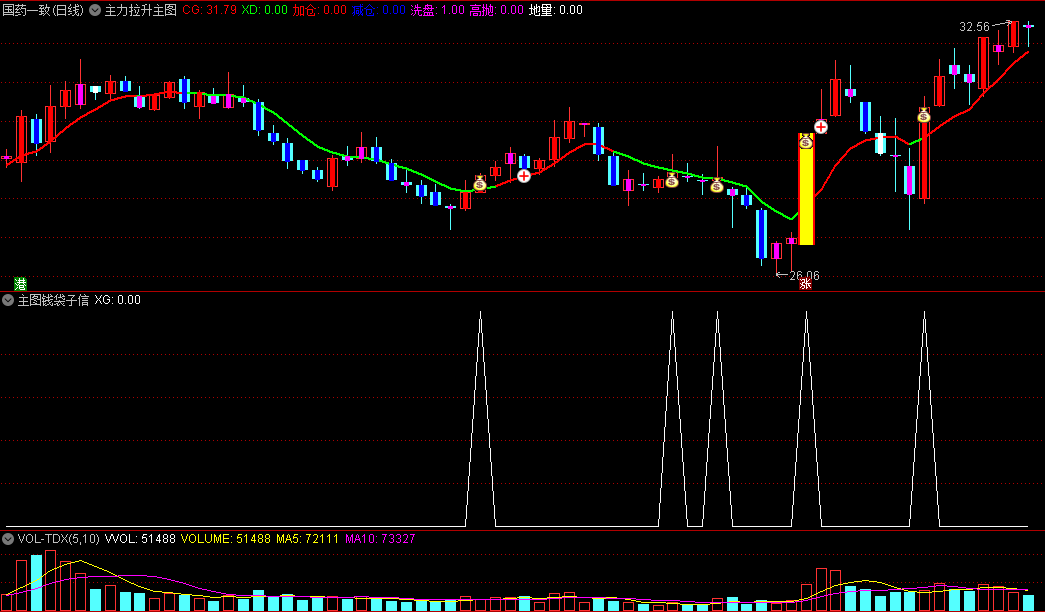The width and height of the screenshot is (1045, 612).
Task: Click the rightmost money bag signal icon
Action: click(x=923, y=115)
